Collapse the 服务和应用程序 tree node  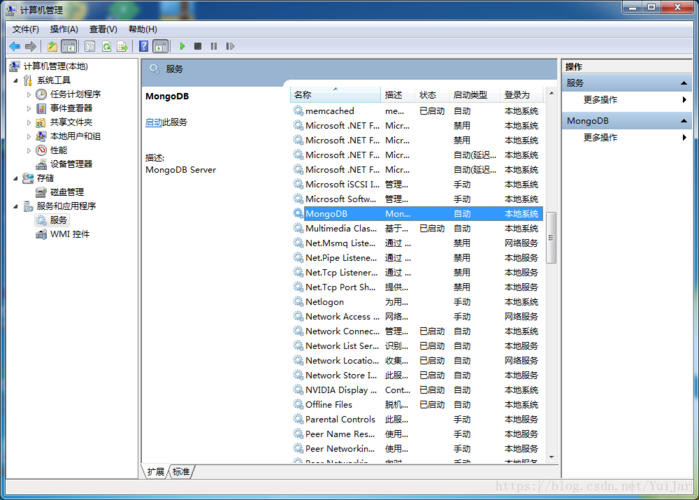click(x=16, y=206)
